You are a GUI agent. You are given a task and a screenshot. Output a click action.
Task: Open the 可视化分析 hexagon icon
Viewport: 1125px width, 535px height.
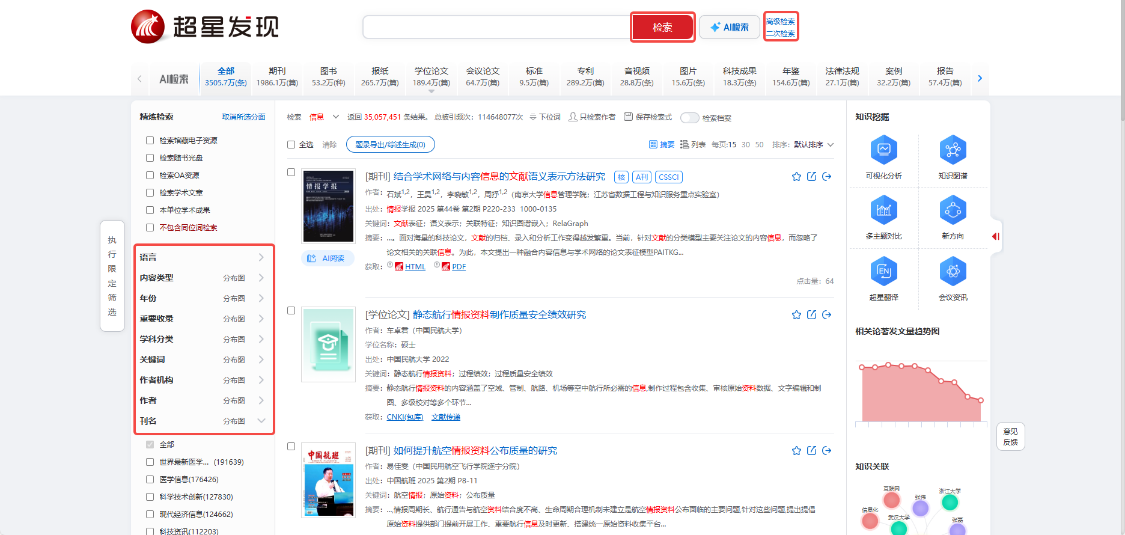coord(883,151)
